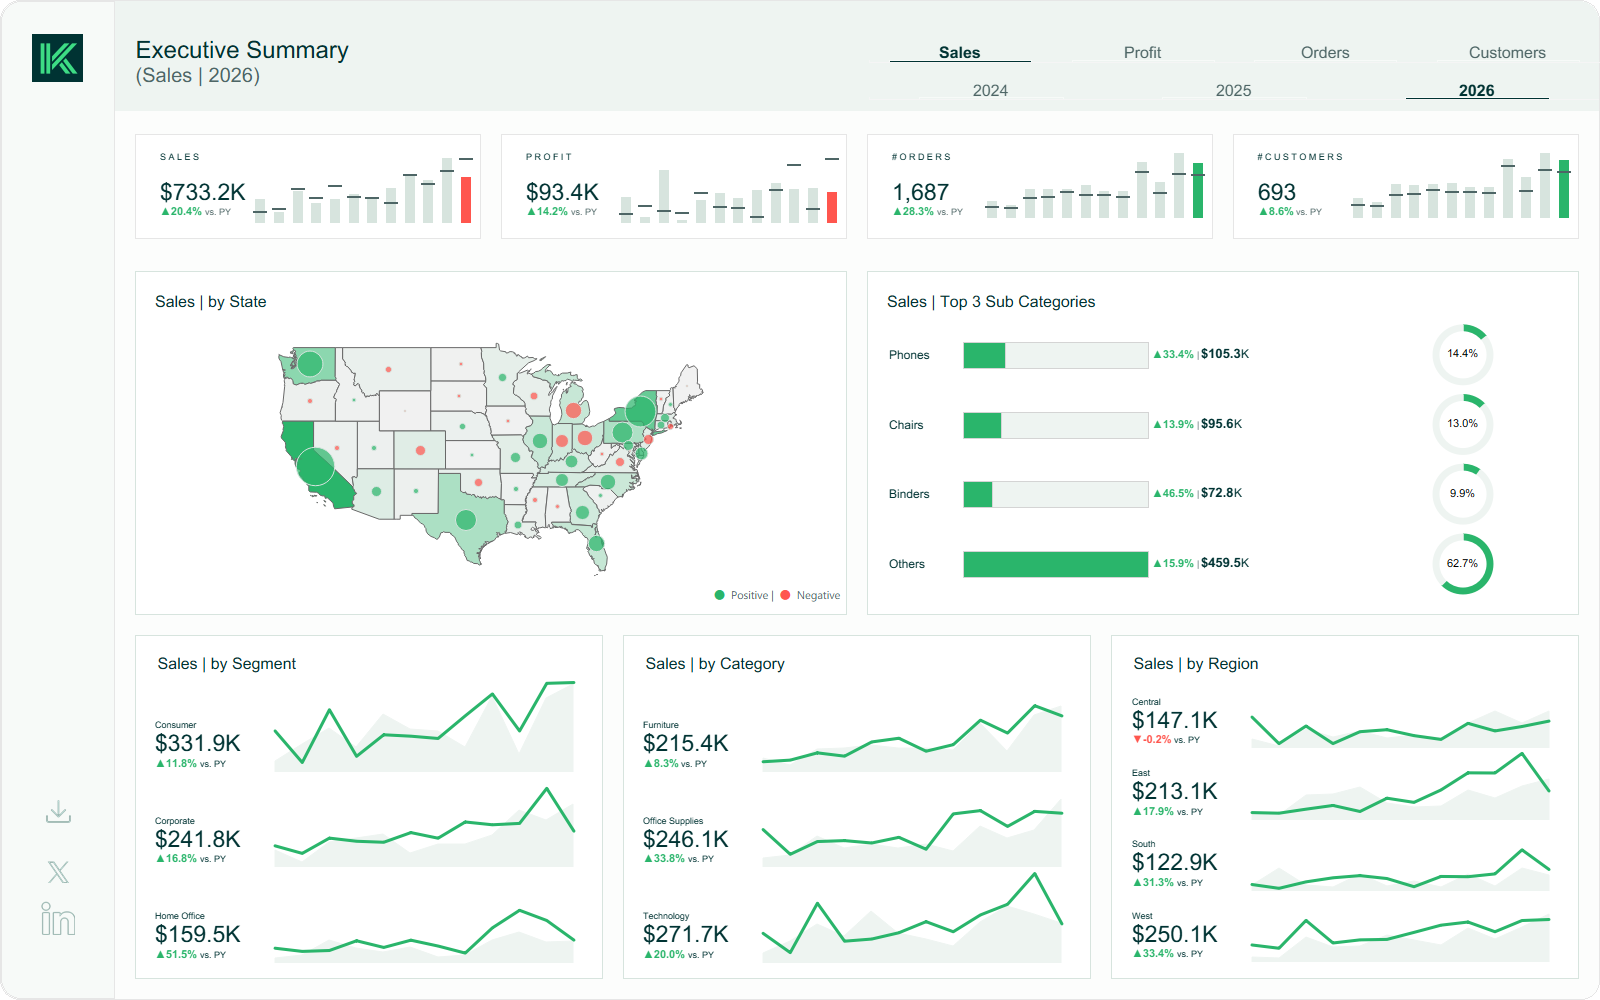The height and width of the screenshot is (1000, 1600).
Task: Click the Home Office $159.5K value
Action: click(x=198, y=934)
